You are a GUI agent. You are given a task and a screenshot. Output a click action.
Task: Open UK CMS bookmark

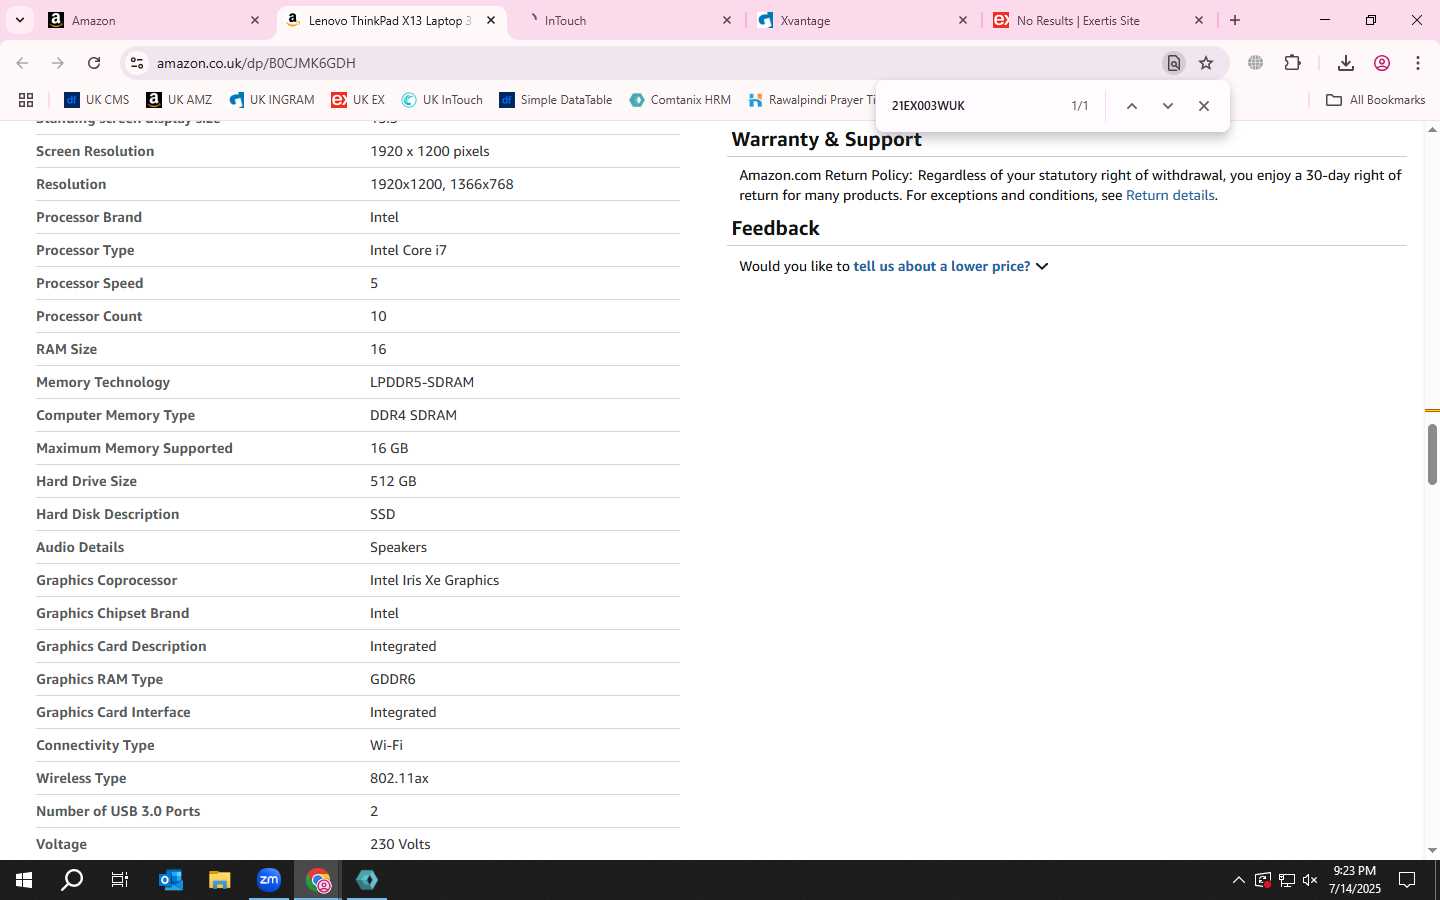[97, 100]
